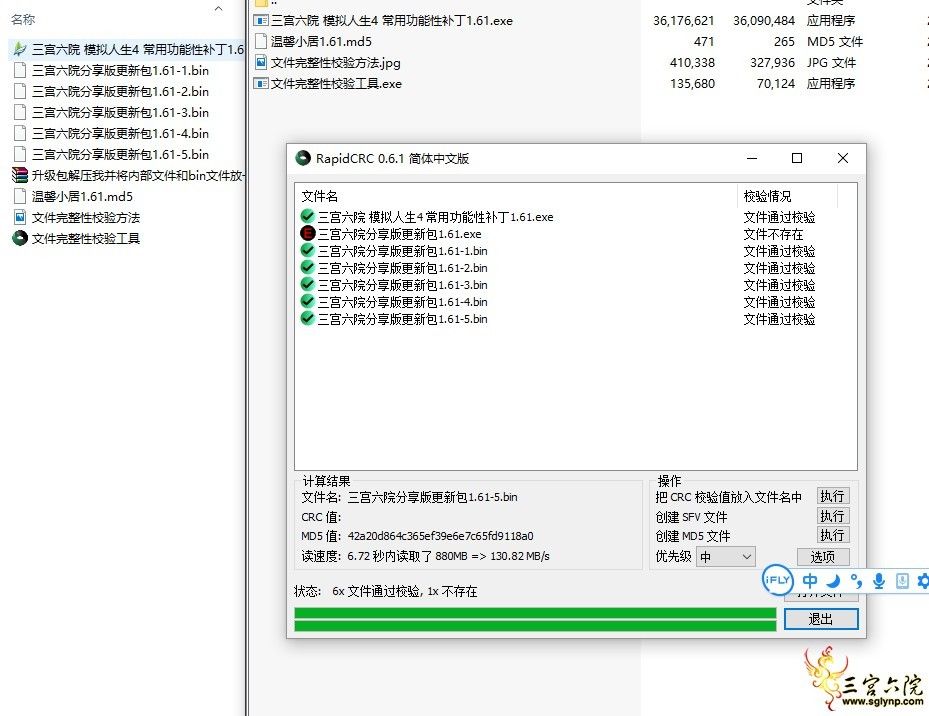Click exe icon of 文件完整性校验工具.exe
The image size is (929, 716).
(x=261, y=84)
